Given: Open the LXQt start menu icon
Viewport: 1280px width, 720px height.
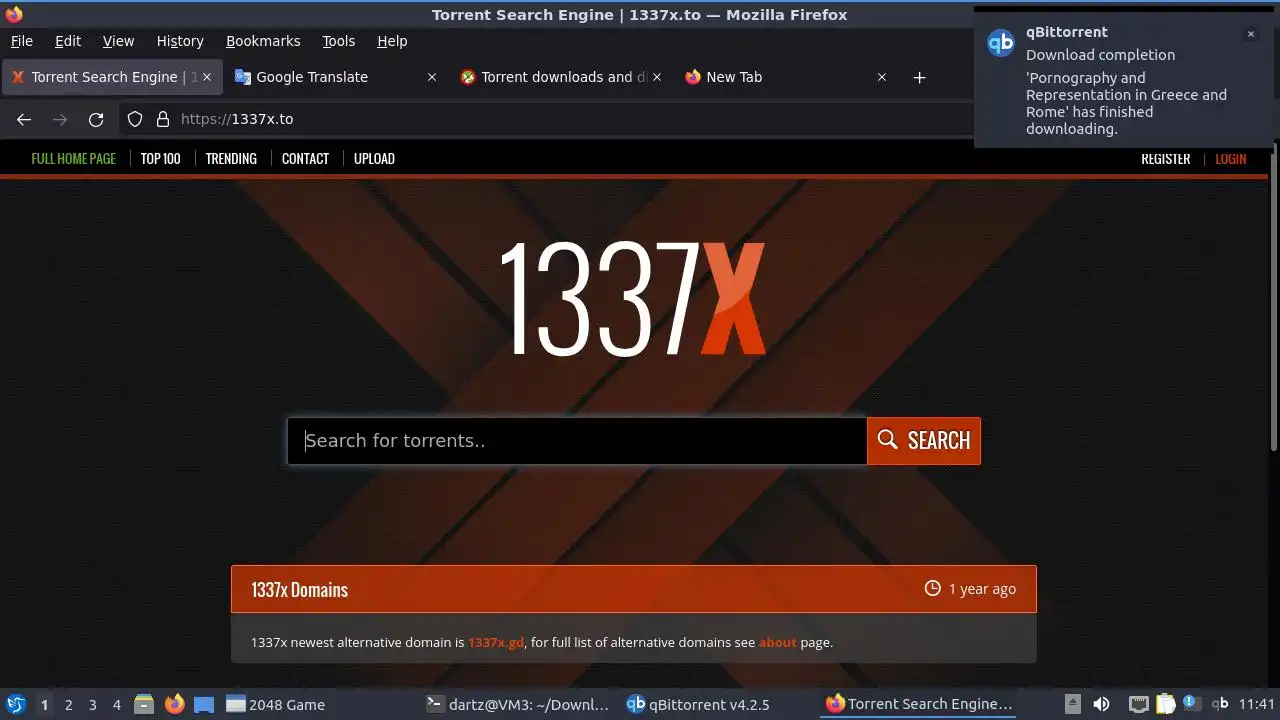Looking at the screenshot, I should [x=16, y=704].
